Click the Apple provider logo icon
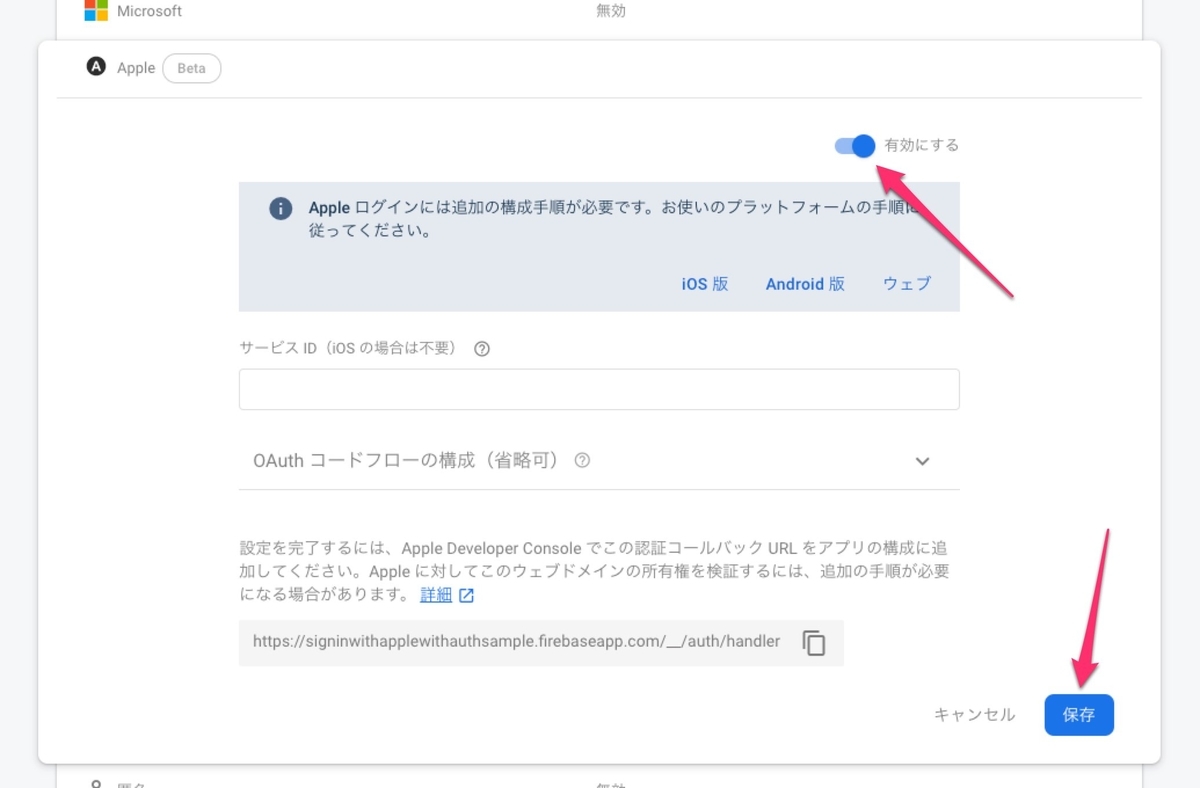This screenshot has height=788, width=1200. 96,67
